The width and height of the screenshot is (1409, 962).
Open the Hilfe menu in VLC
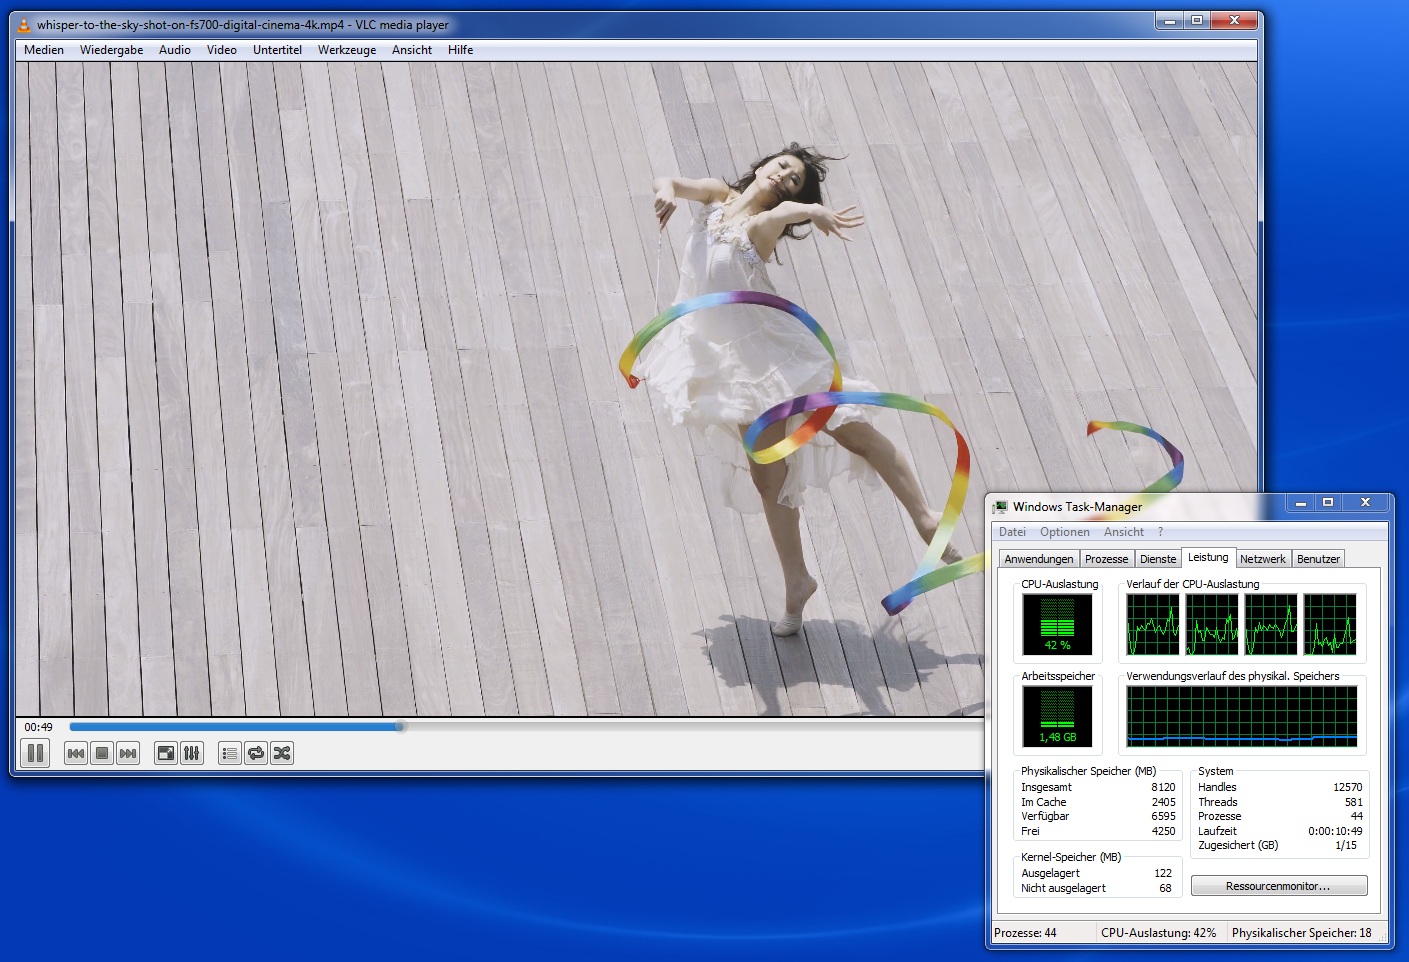pyautogui.click(x=461, y=50)
